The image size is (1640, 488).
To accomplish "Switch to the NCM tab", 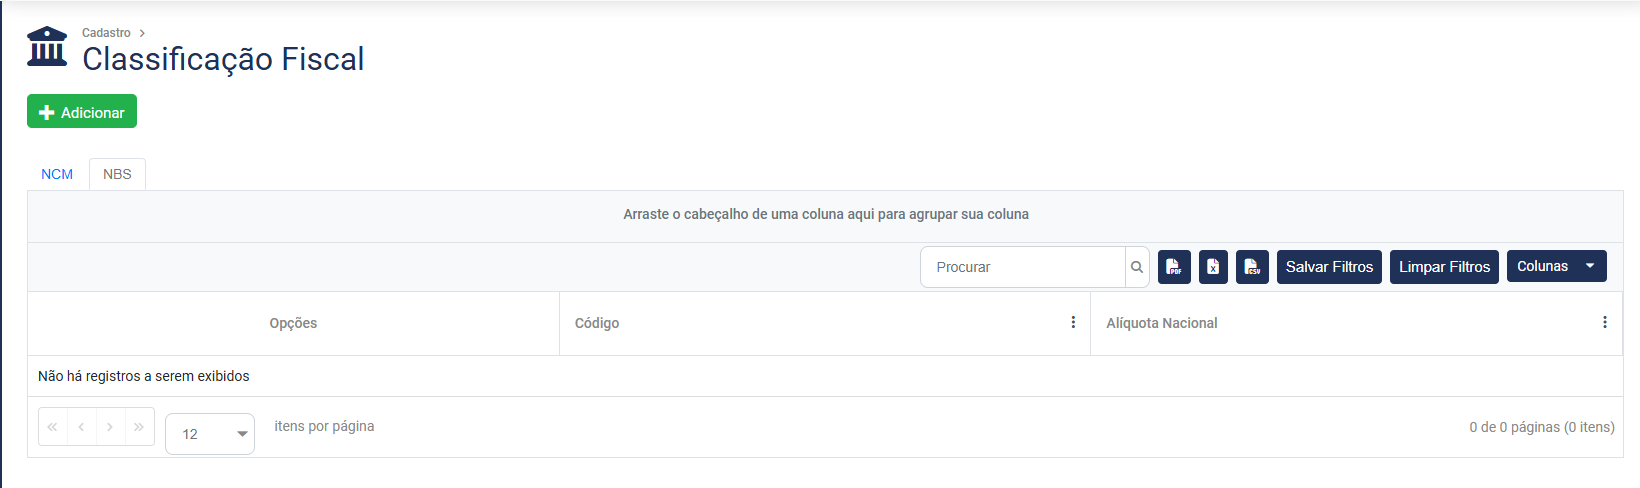I will [x=57, y=174].
